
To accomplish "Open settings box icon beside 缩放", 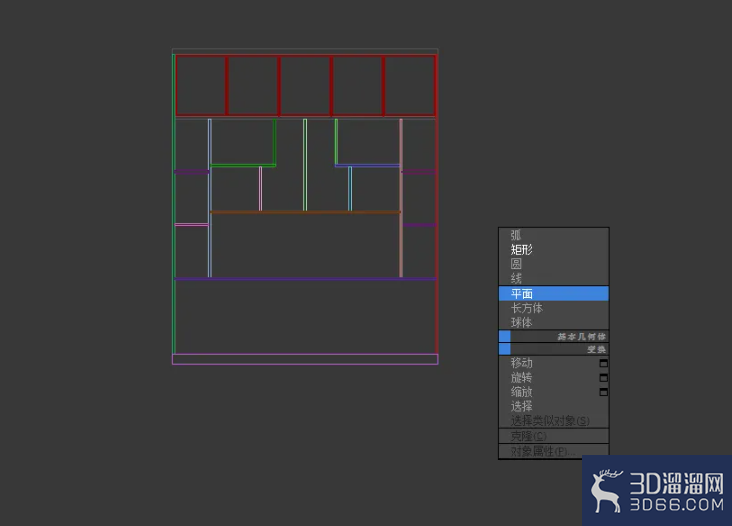I will coord(604,392).
